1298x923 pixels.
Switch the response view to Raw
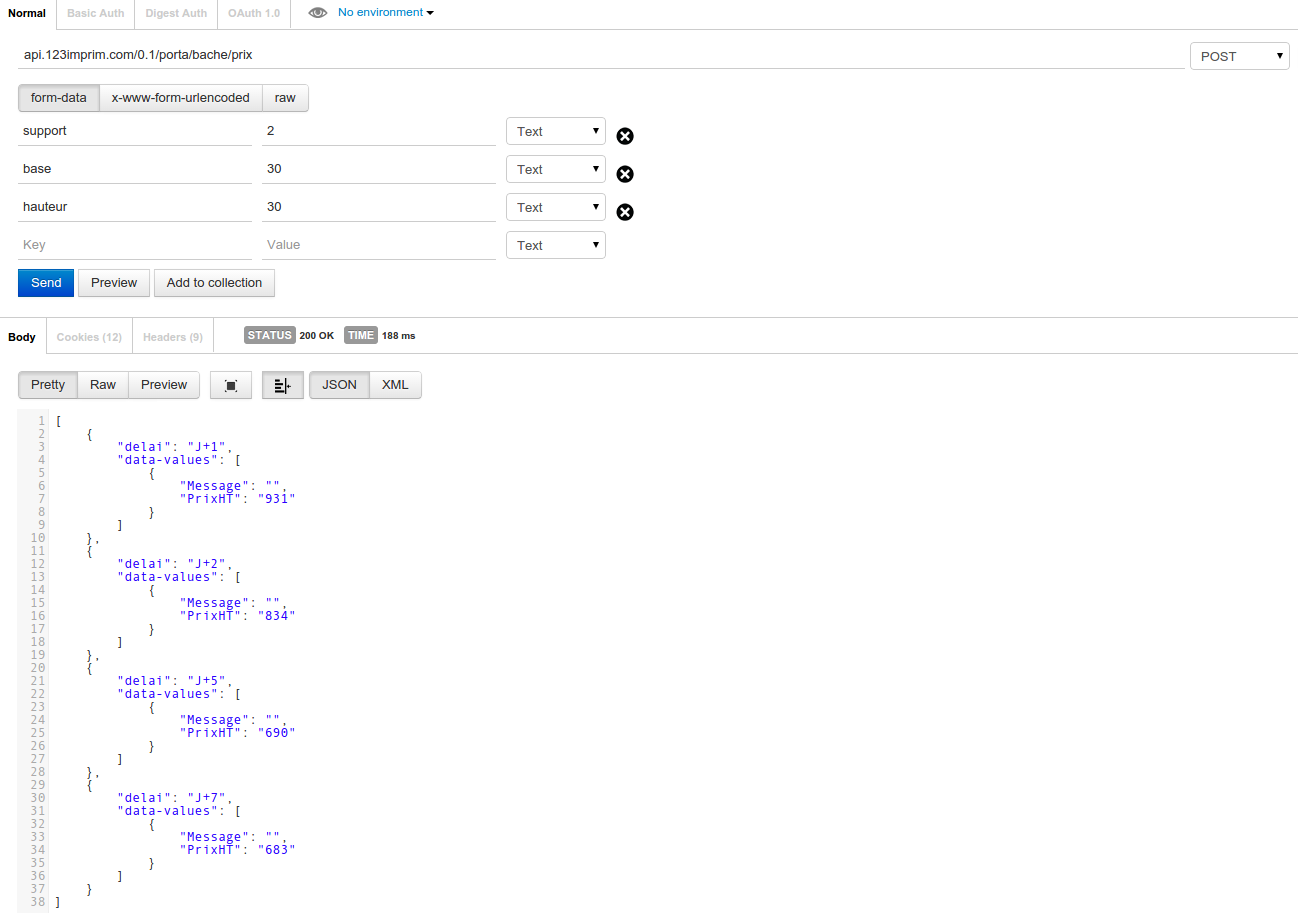(x=103, y=385)
